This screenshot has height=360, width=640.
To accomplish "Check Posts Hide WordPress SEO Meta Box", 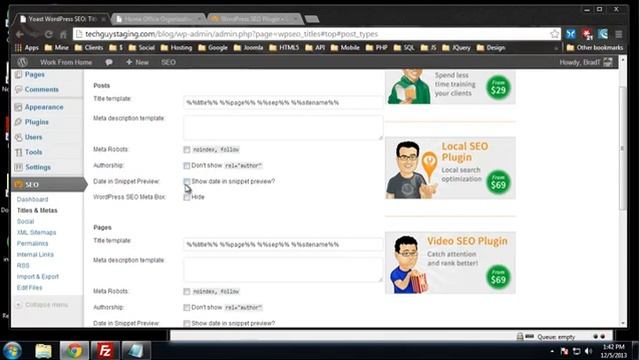I will pos(187,197).
